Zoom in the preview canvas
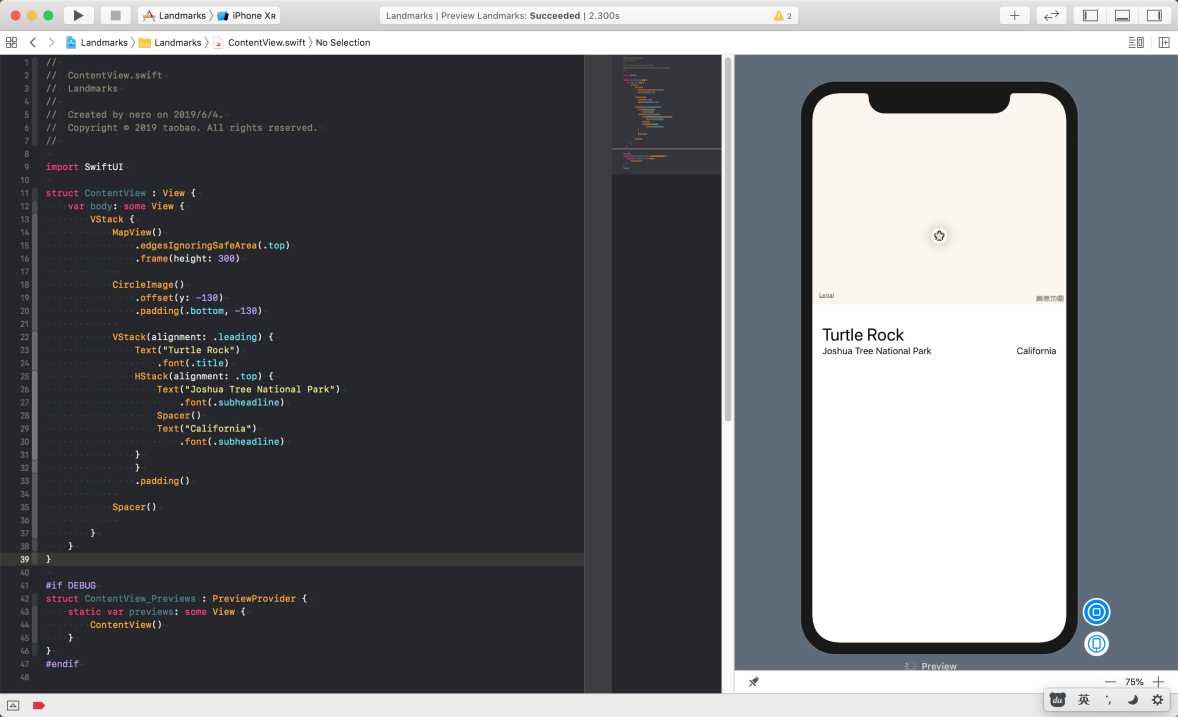This screenshot has height=717, width=1178. 1158,682
